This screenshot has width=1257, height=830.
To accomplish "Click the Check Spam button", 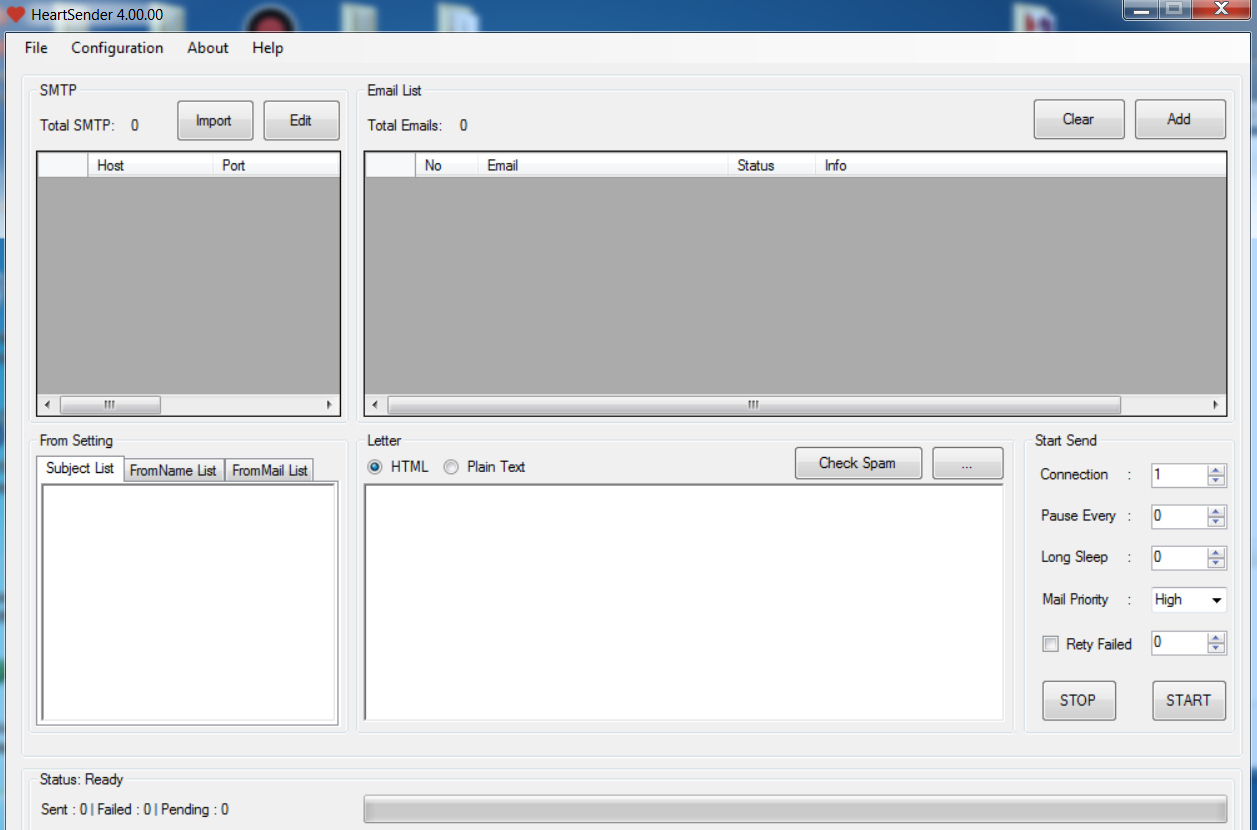I will click(x=857, y=463).
